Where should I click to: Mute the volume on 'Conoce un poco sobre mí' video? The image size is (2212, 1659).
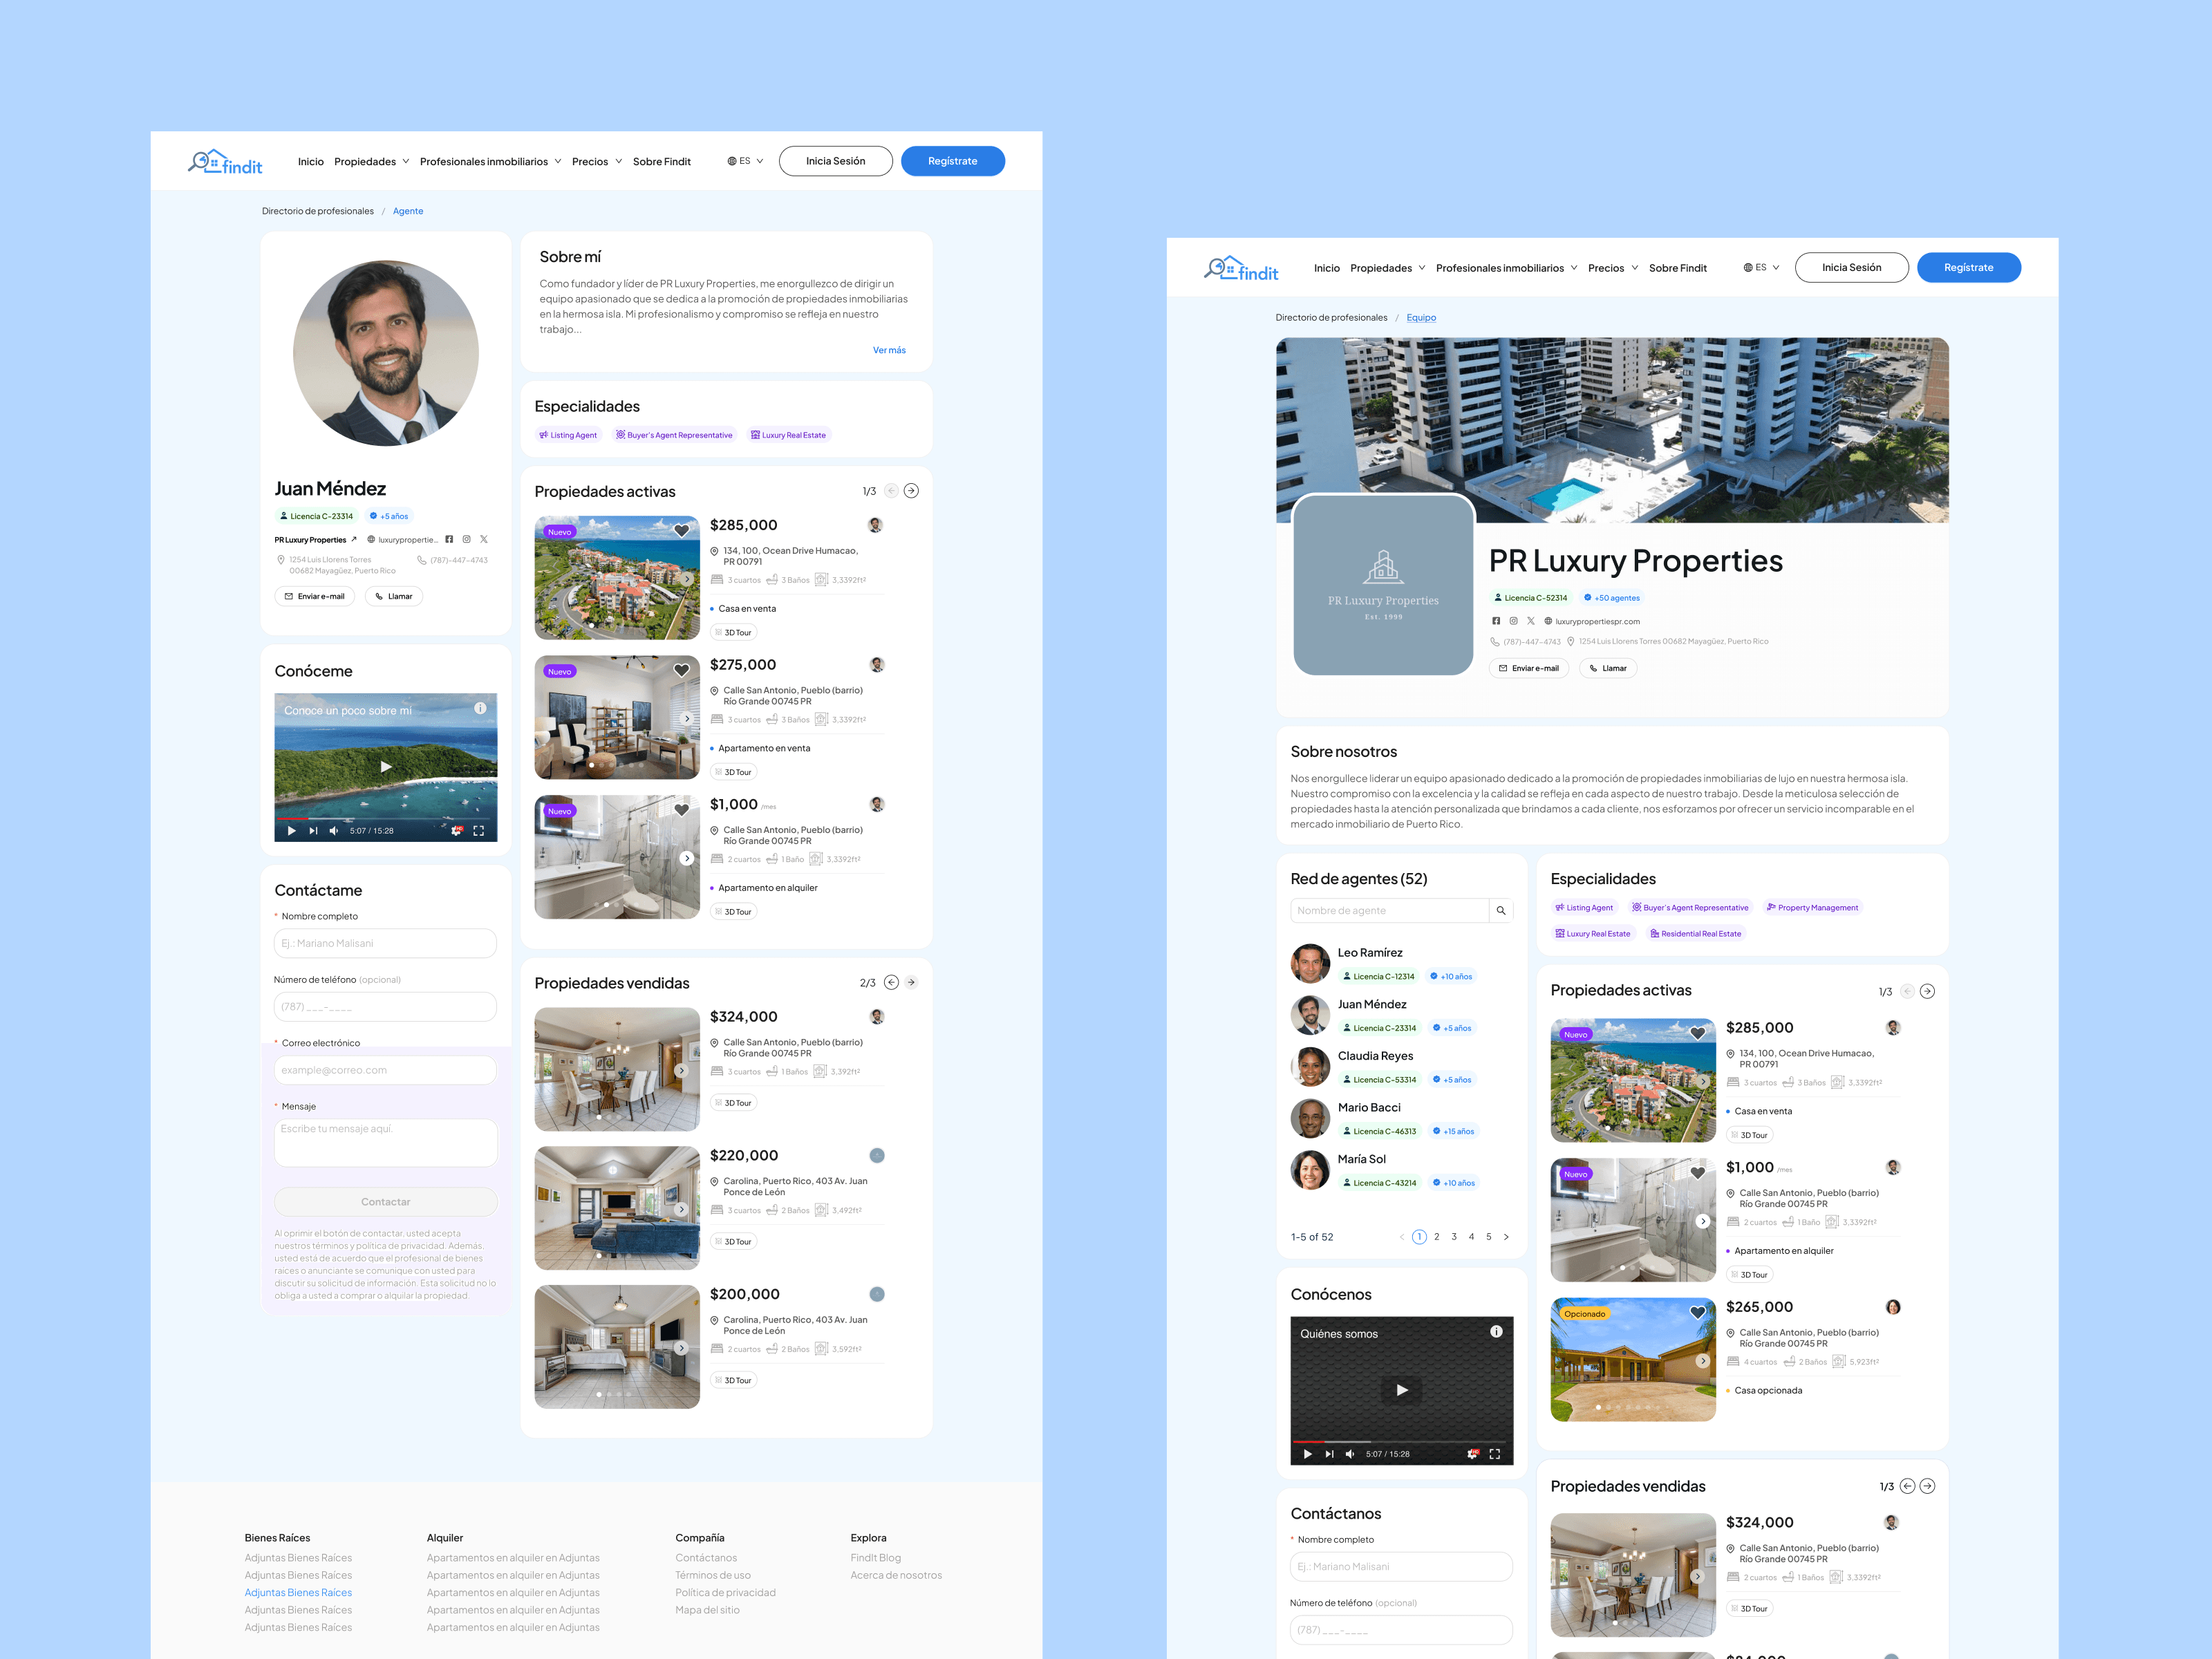tap(334, 831)
